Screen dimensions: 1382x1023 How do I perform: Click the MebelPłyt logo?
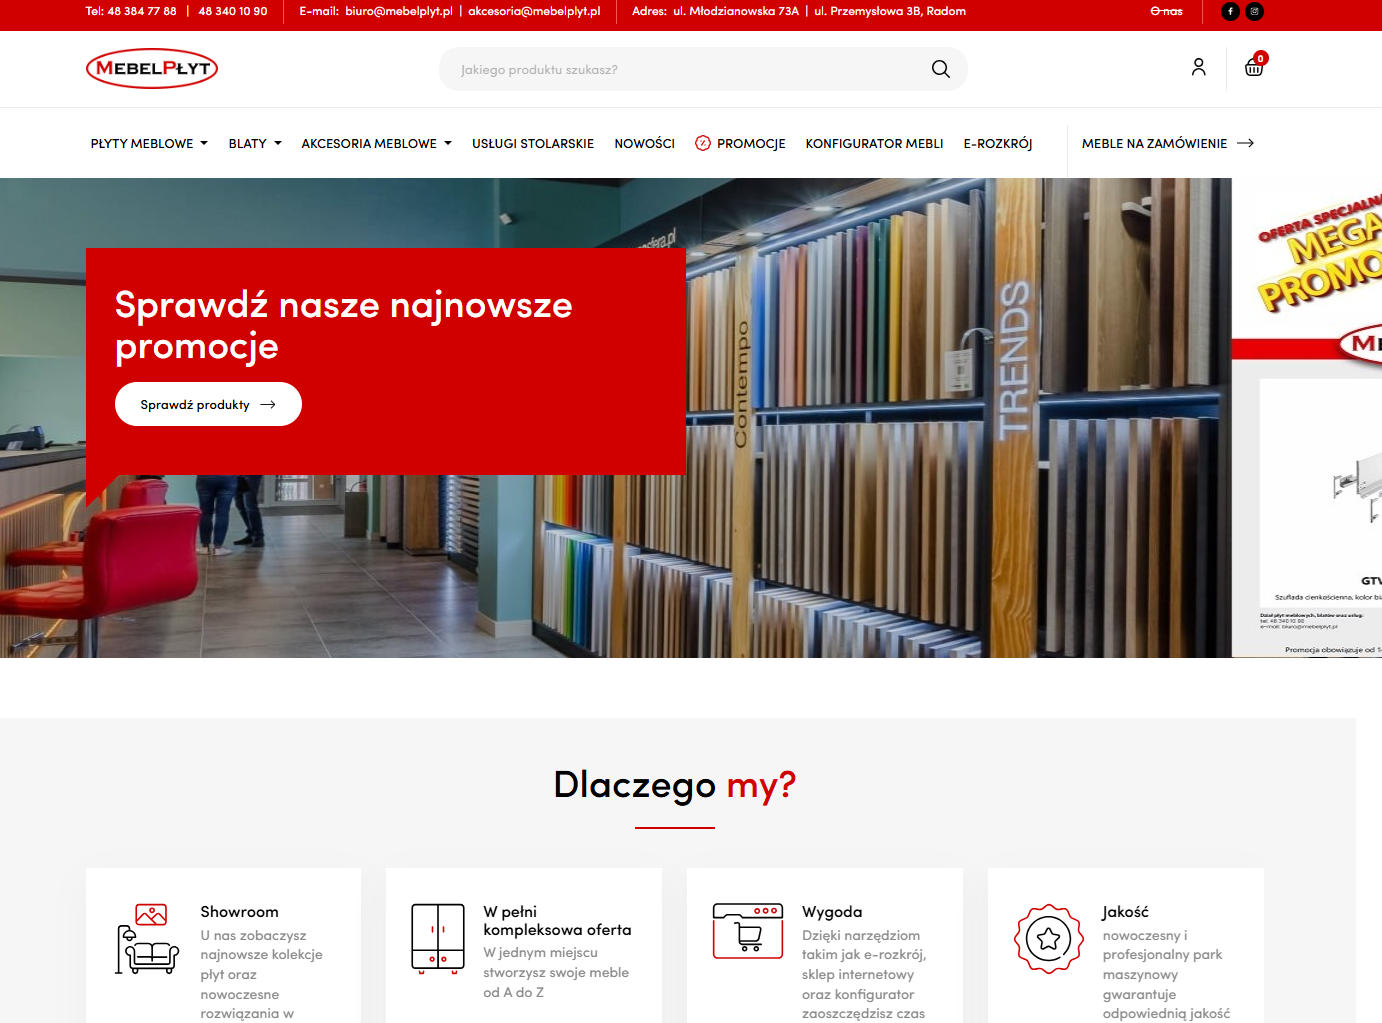pos(152,68)
